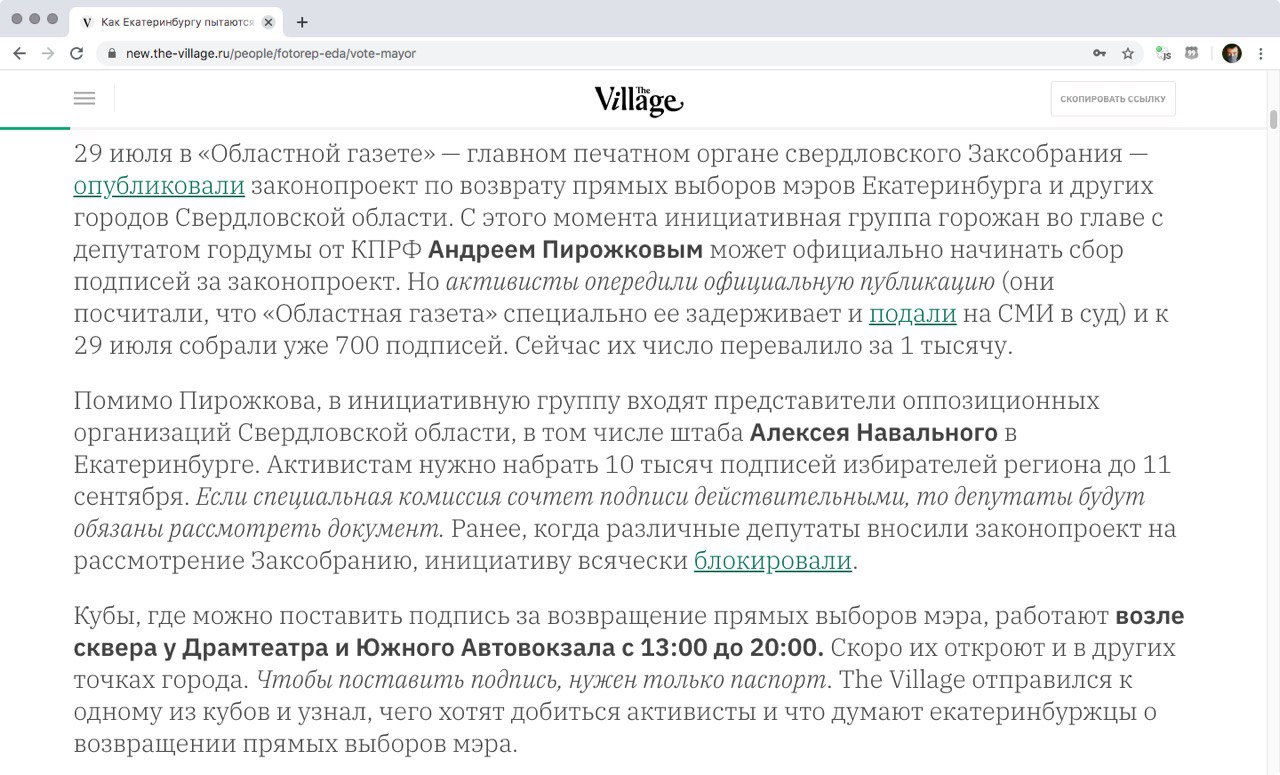Click the browser forward arrow
1280x775 pixels.
point(47,53)
